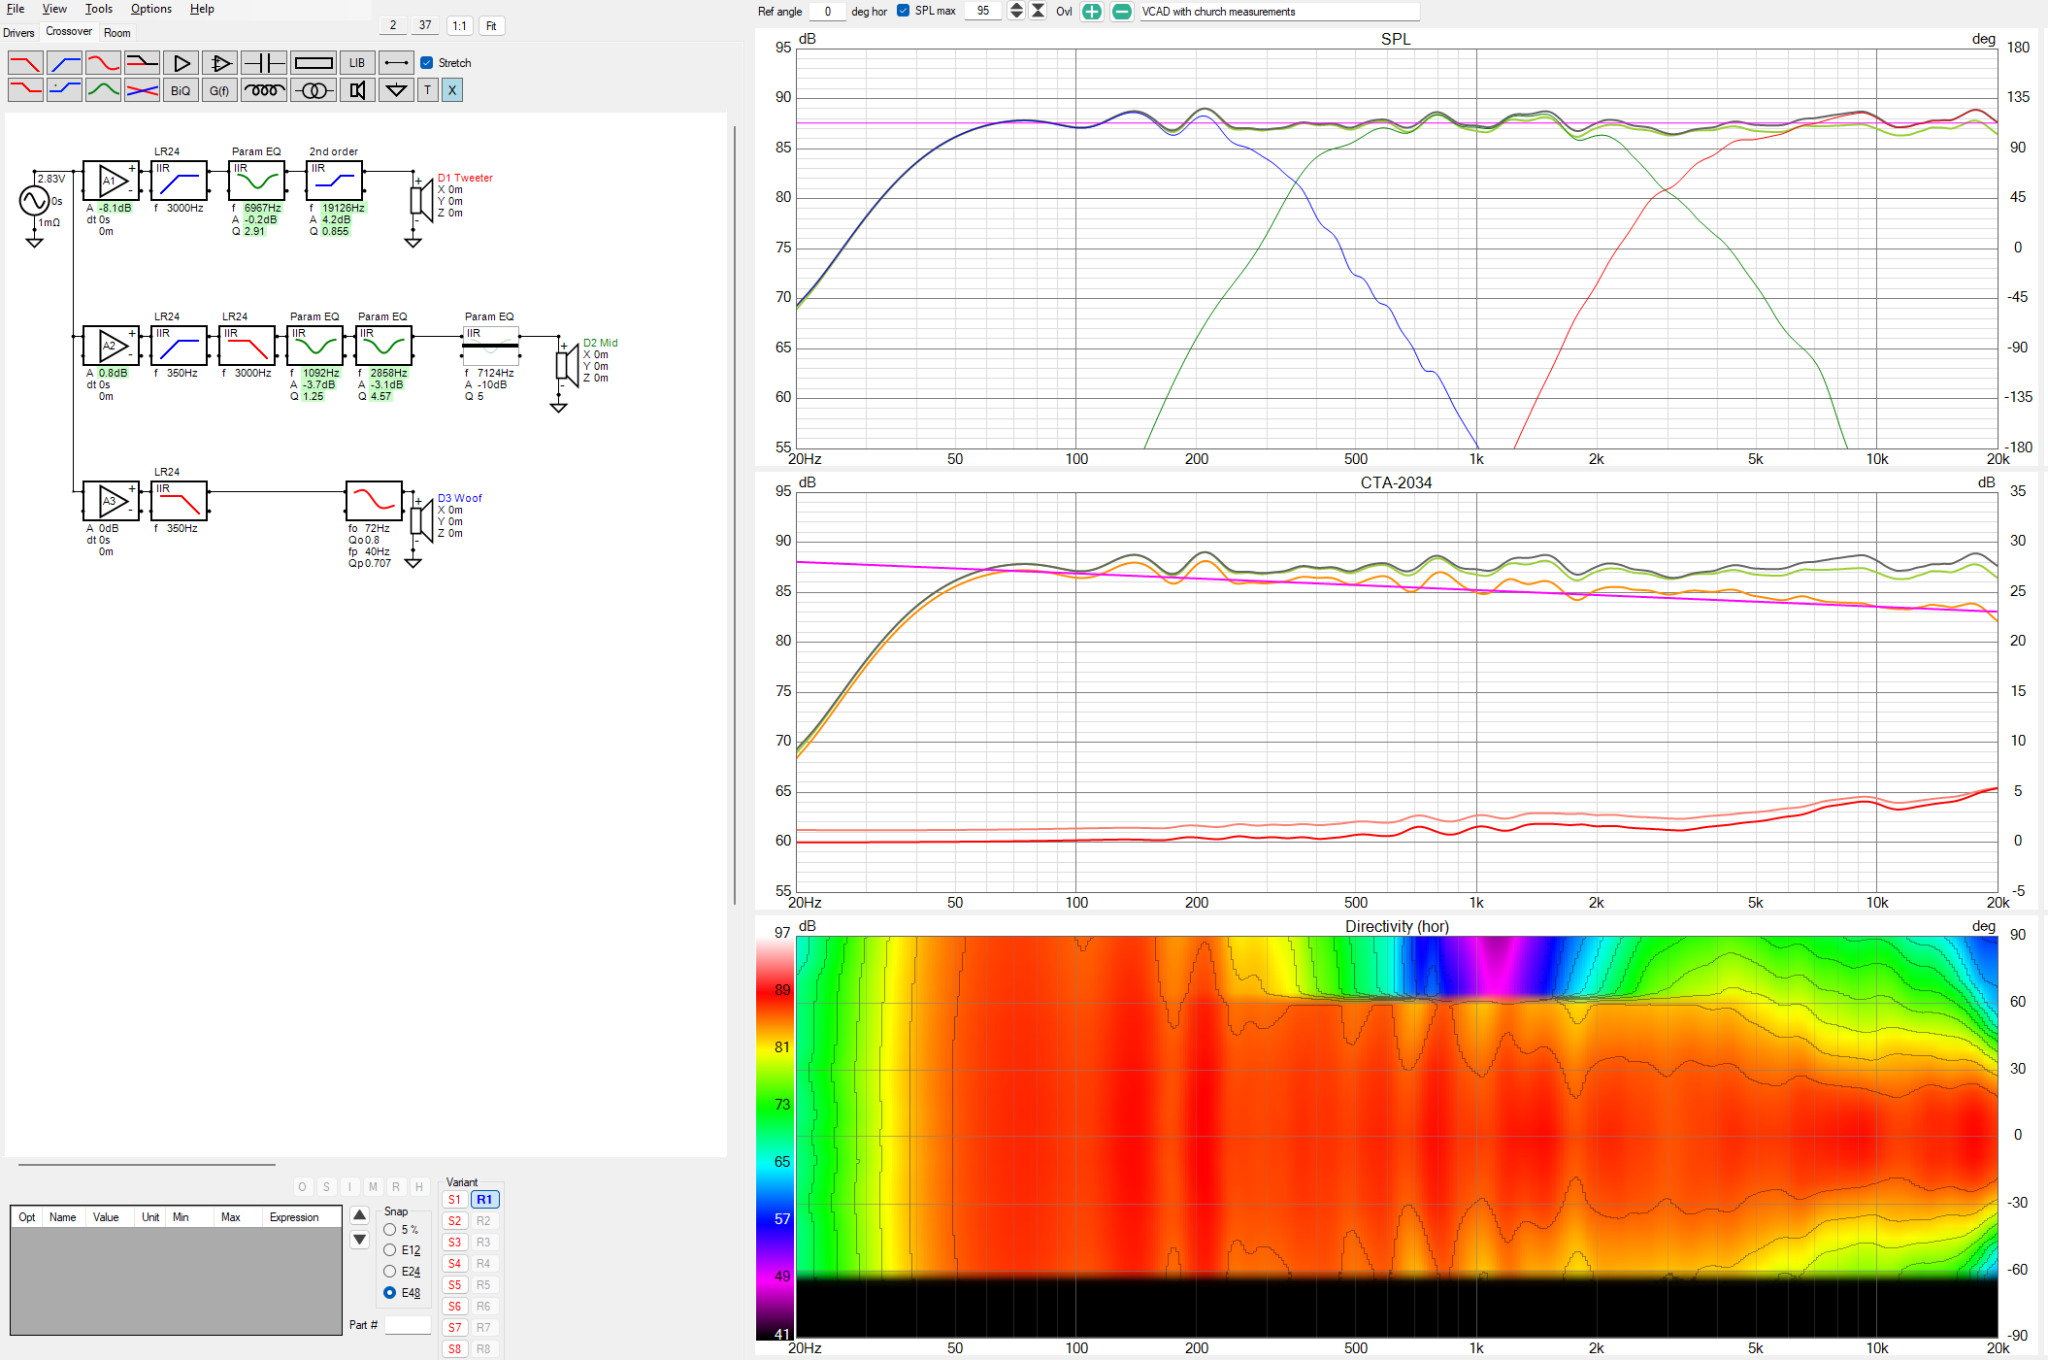Click the Part # input field
The image size is (2048, 1360).
click(407, 1325)
